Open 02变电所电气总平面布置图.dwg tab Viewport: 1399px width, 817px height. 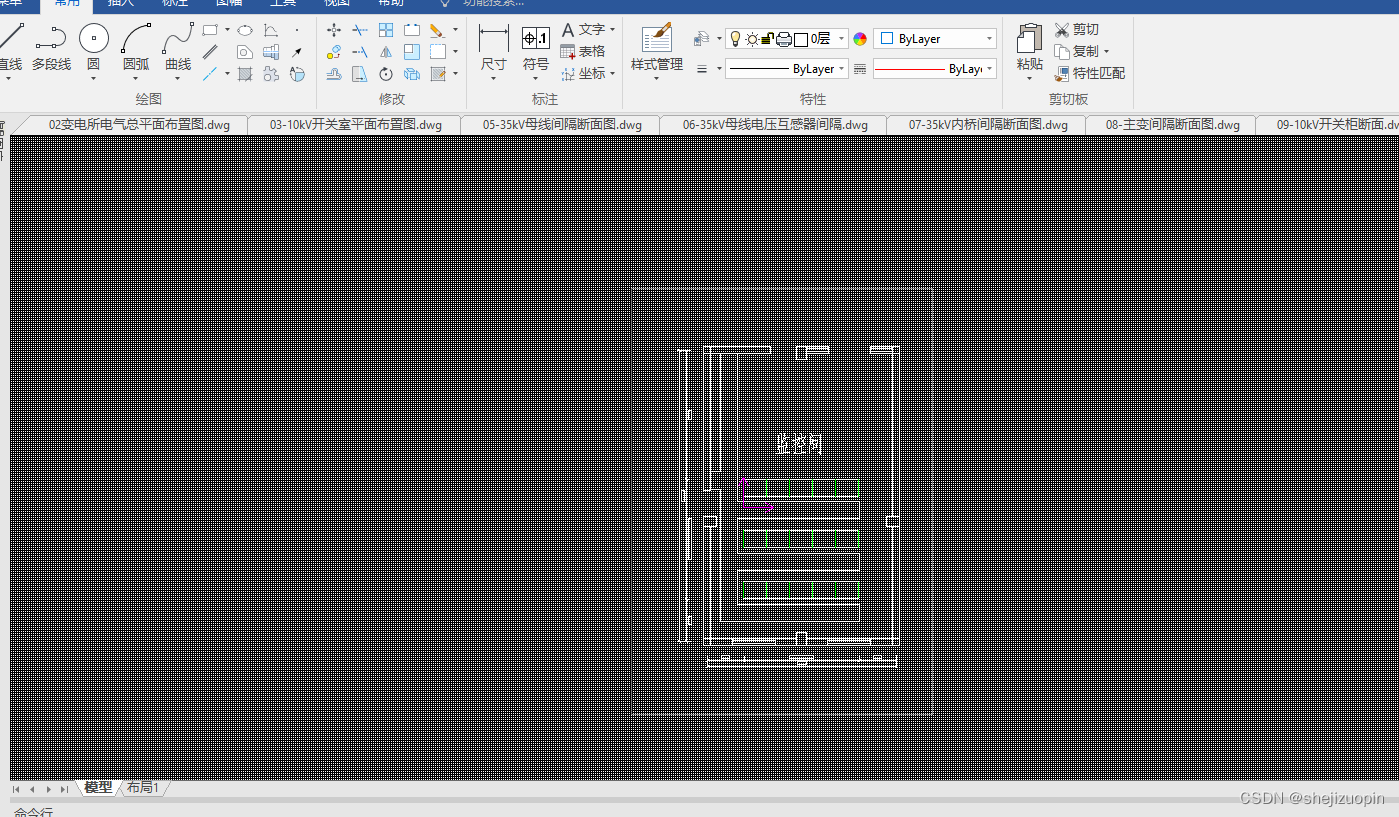140,125
